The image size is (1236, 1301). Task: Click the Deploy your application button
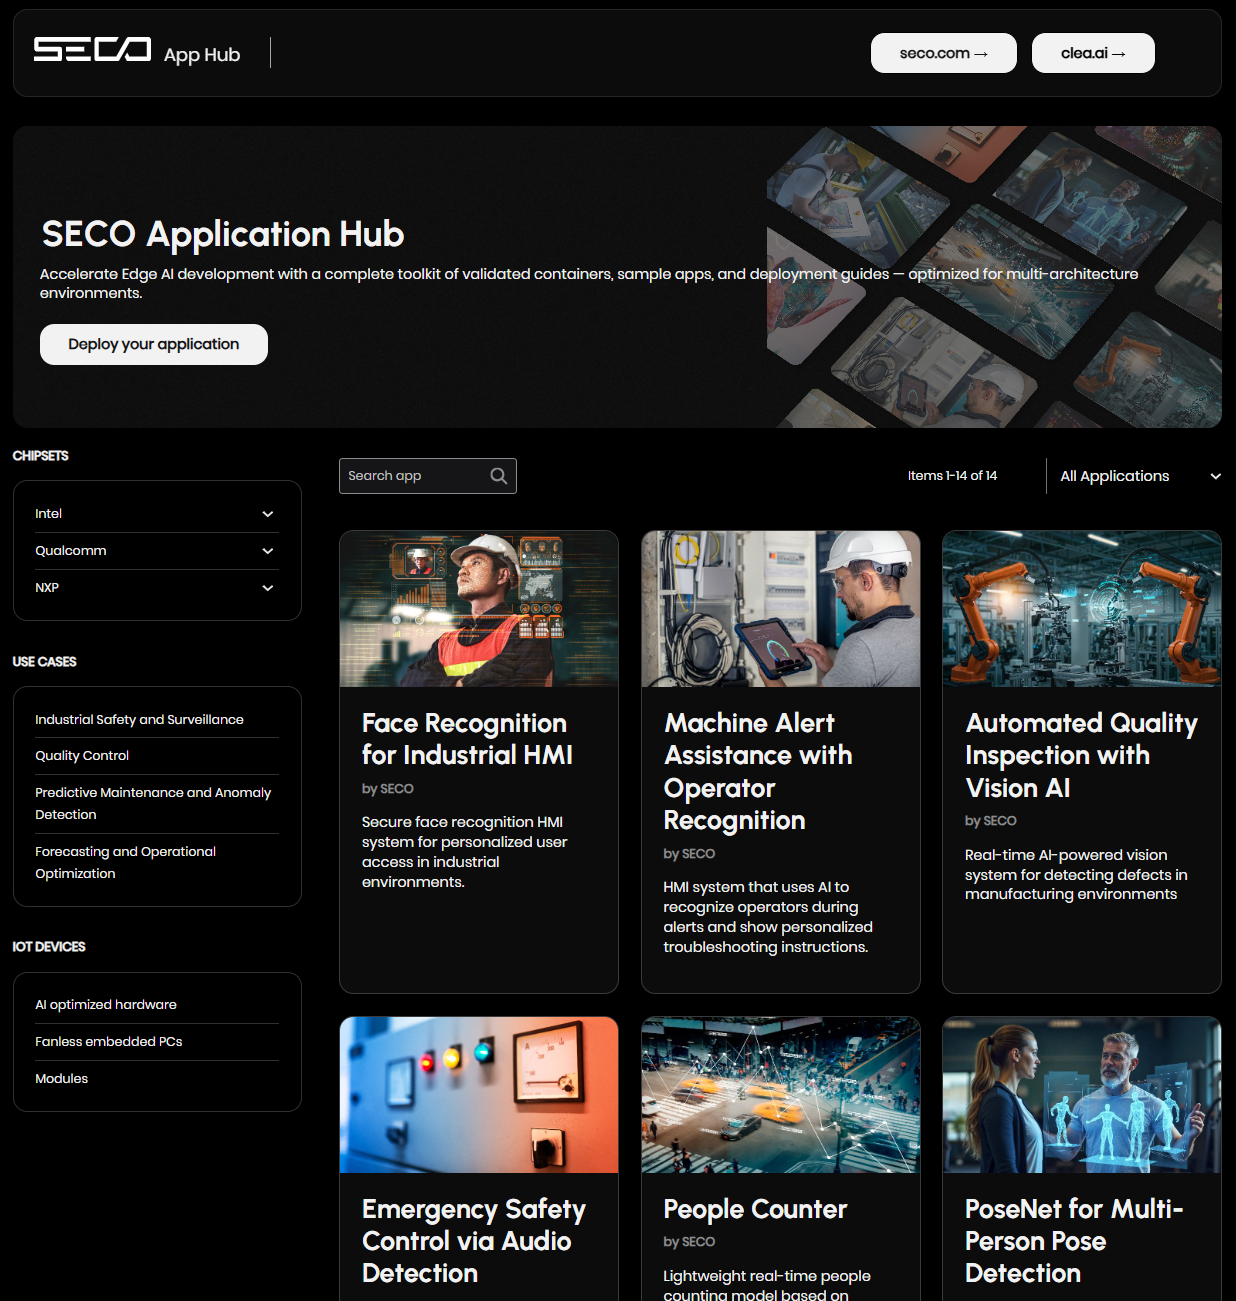tap(153, 344)
